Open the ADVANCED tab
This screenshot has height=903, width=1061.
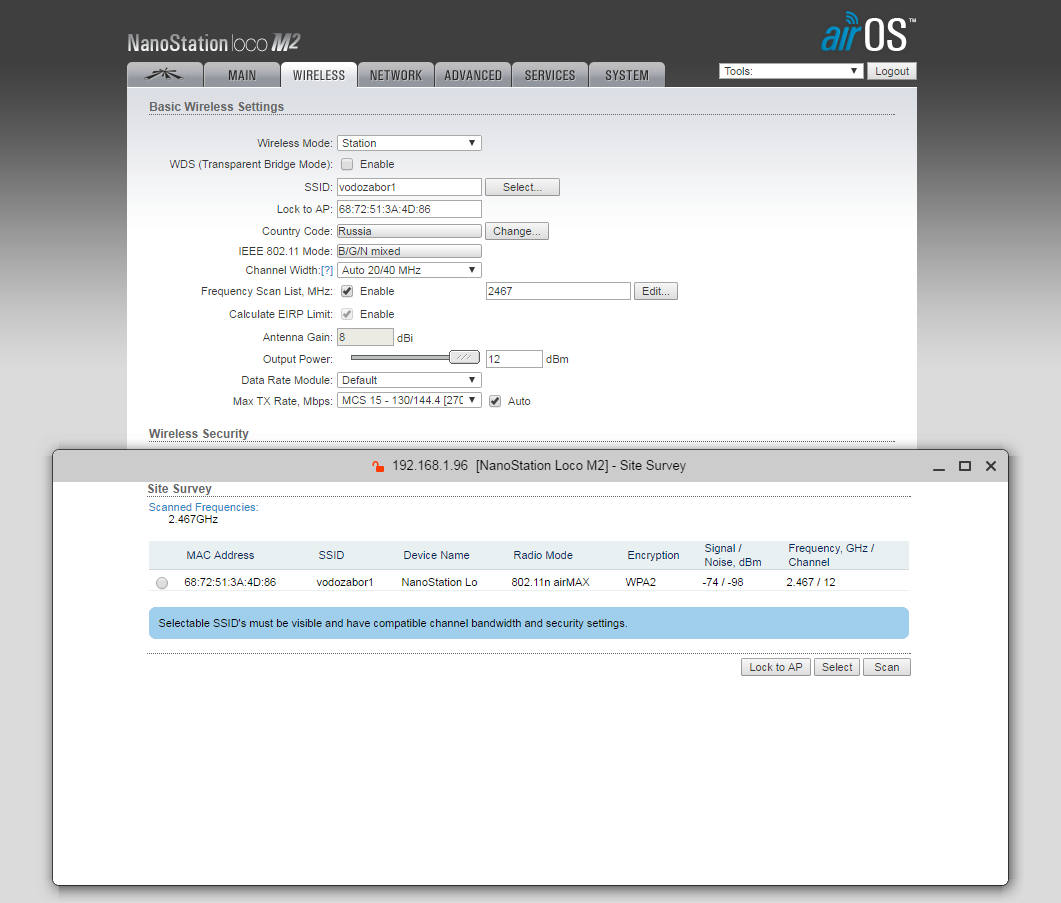(x=473, y=75)
